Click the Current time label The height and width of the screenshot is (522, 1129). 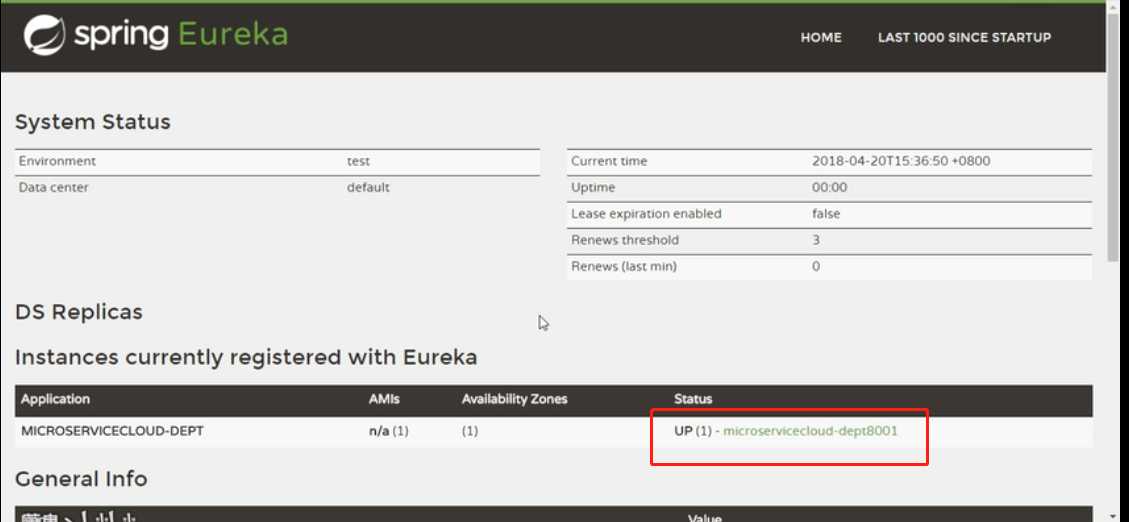pyautogui.click(x=609, y=161)
